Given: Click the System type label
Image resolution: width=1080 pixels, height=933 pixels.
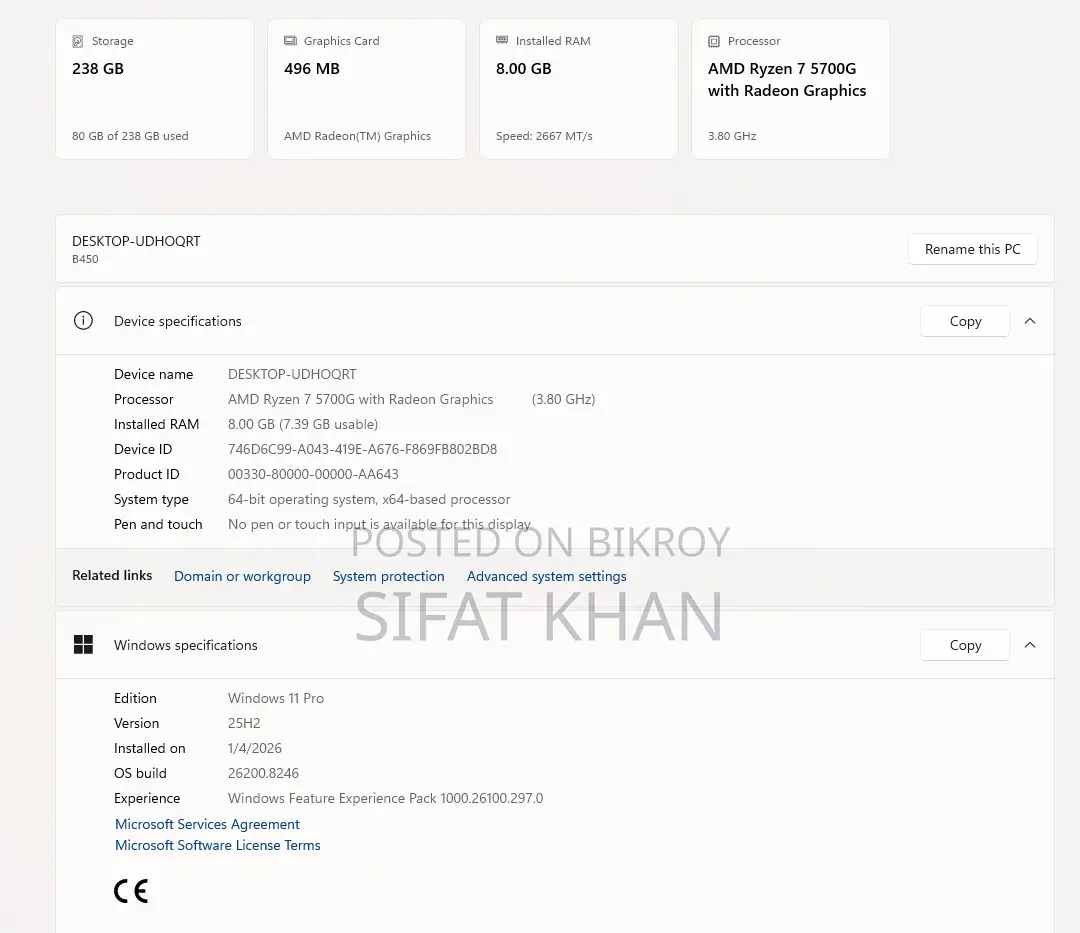Looking at the screenshot, I should (152, 499).
